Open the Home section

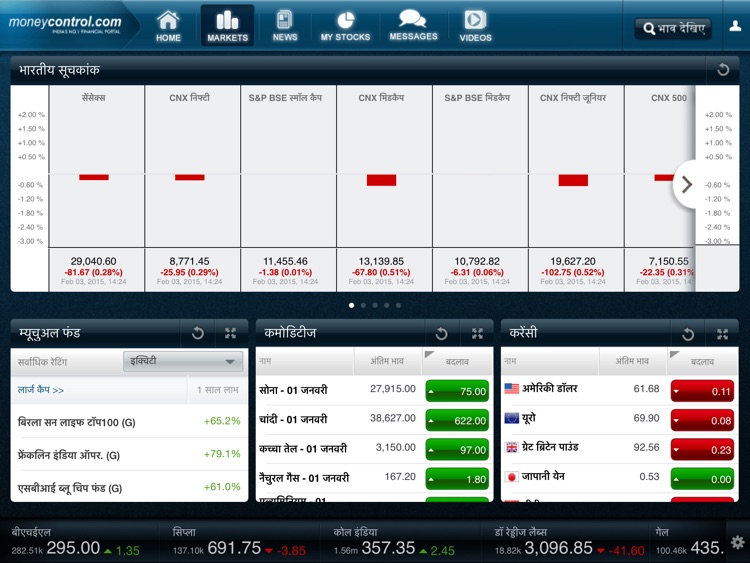tap(168, 26)
